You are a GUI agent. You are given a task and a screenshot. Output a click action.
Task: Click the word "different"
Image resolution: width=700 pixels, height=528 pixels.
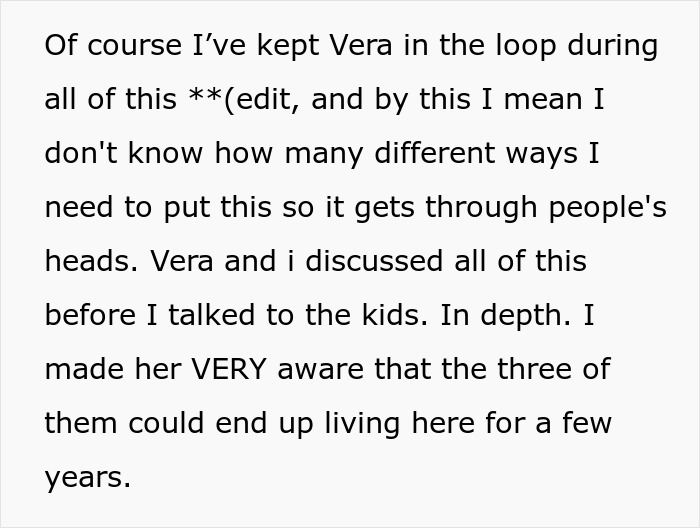point(434,153)
